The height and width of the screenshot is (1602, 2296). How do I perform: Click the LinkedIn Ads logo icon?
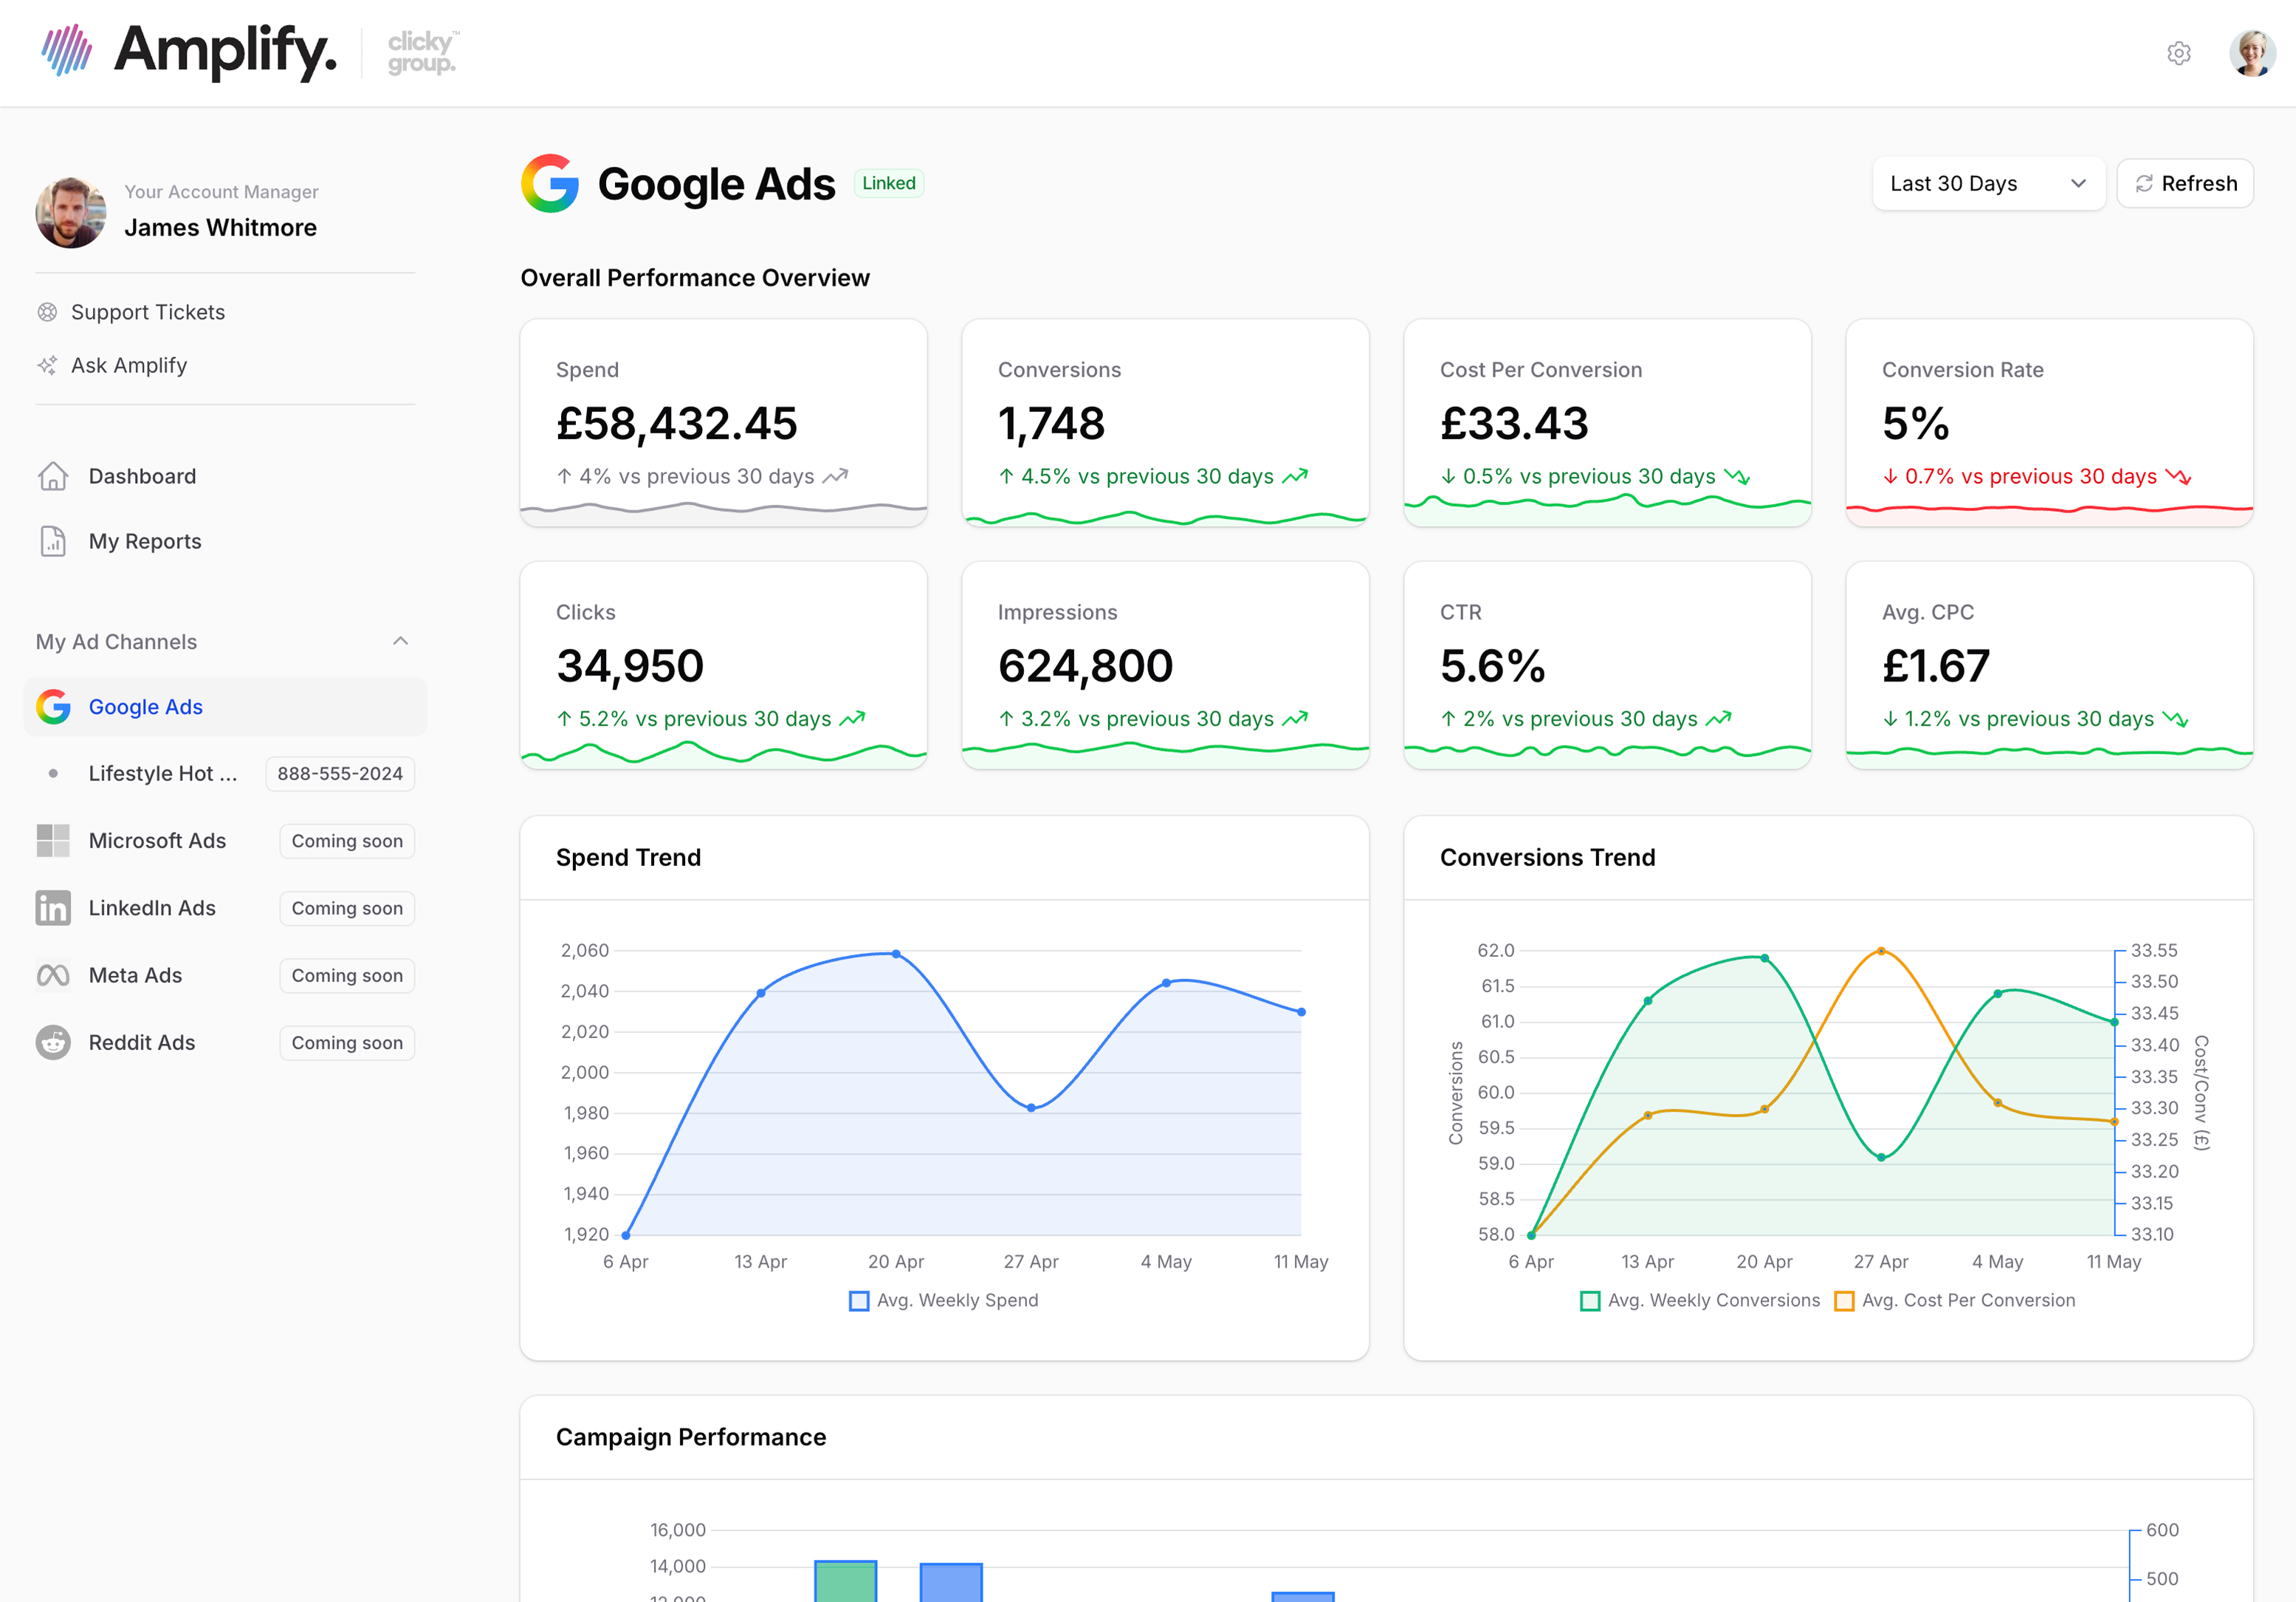point(53,908)
